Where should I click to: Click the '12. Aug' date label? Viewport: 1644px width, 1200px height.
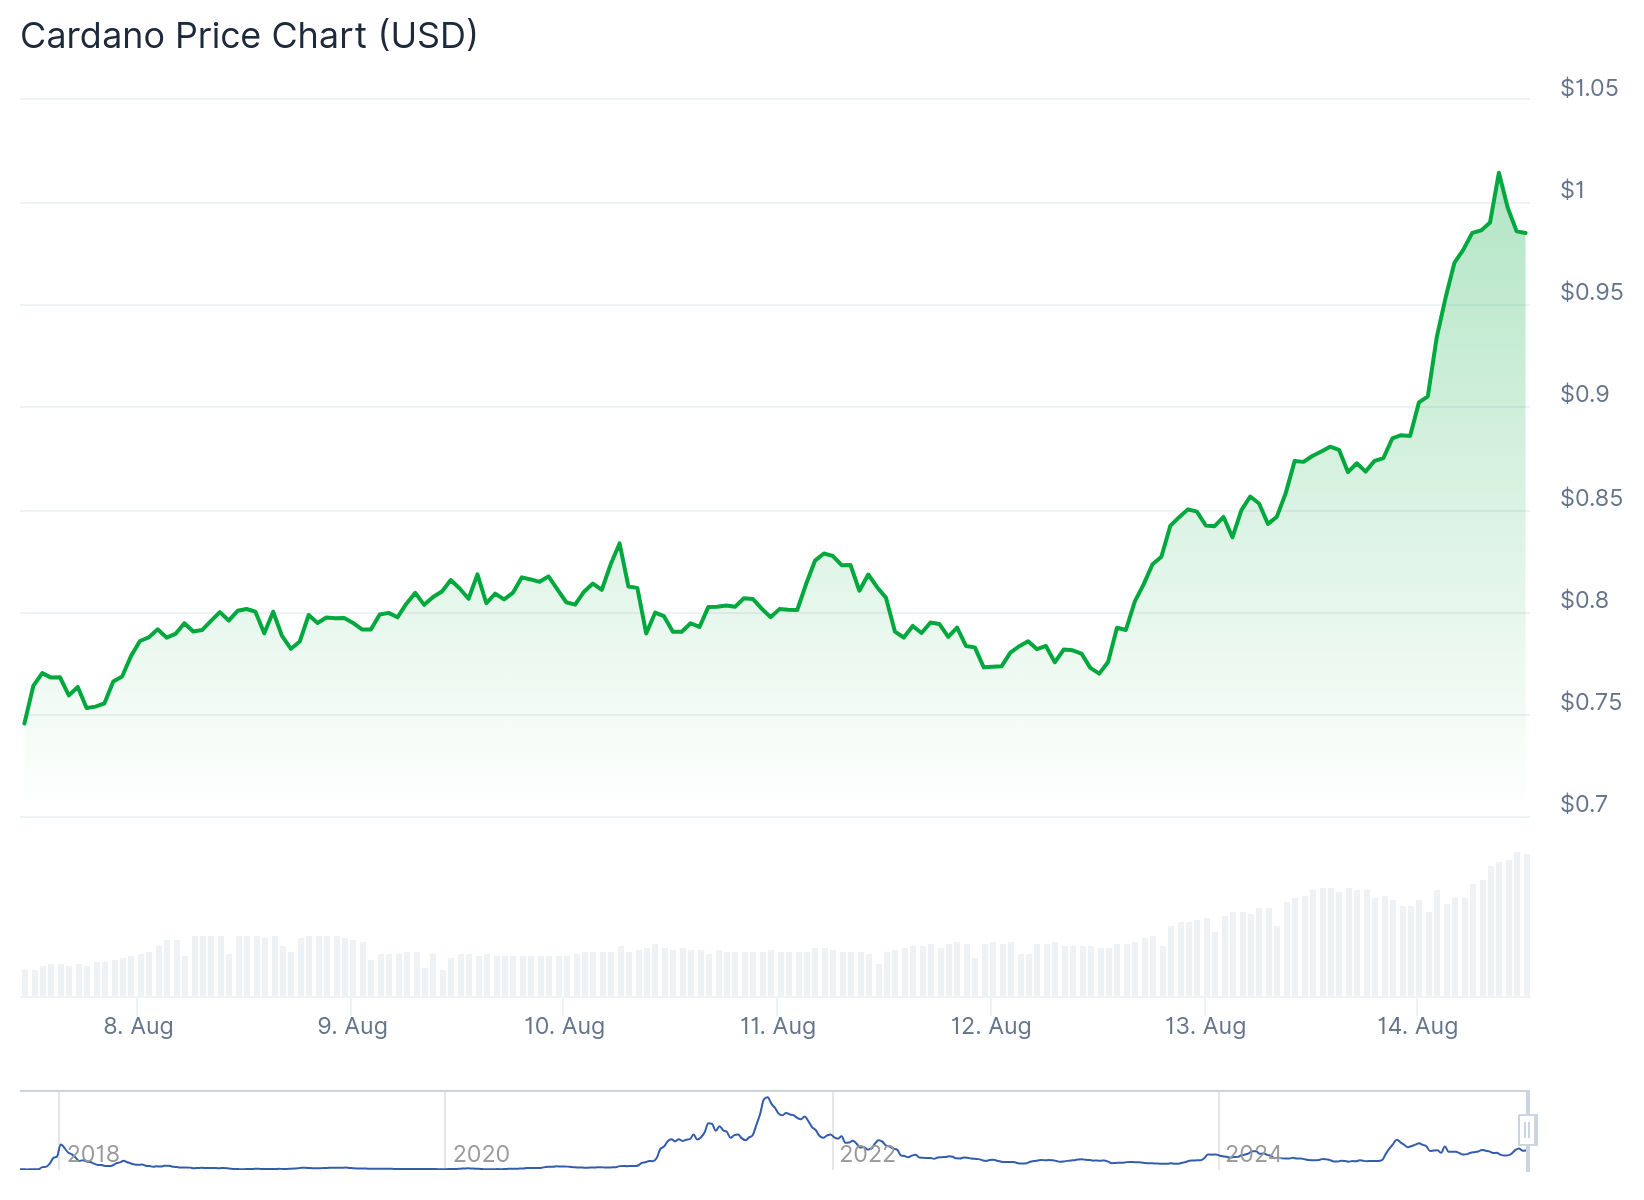point(991,1026)
